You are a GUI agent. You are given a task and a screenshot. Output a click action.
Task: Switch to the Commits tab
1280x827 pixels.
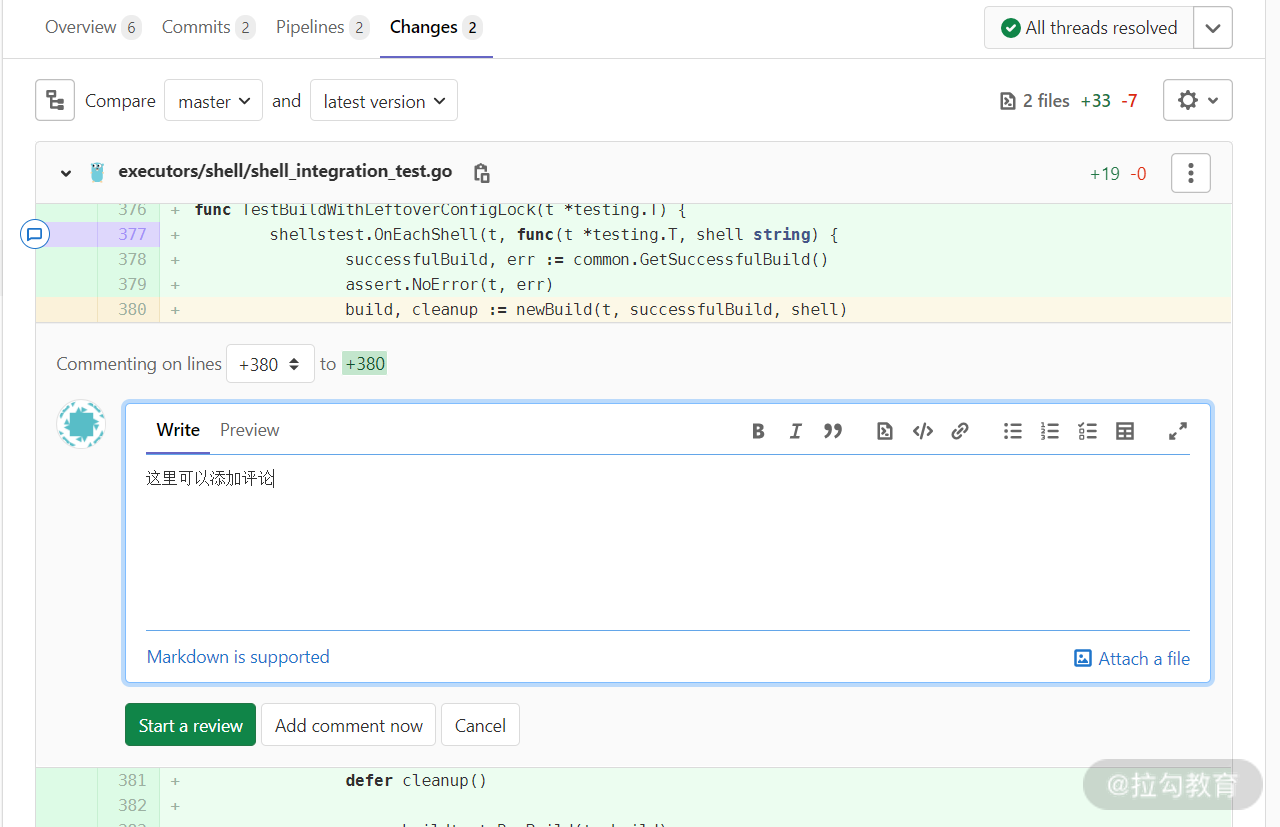(208, 27)
